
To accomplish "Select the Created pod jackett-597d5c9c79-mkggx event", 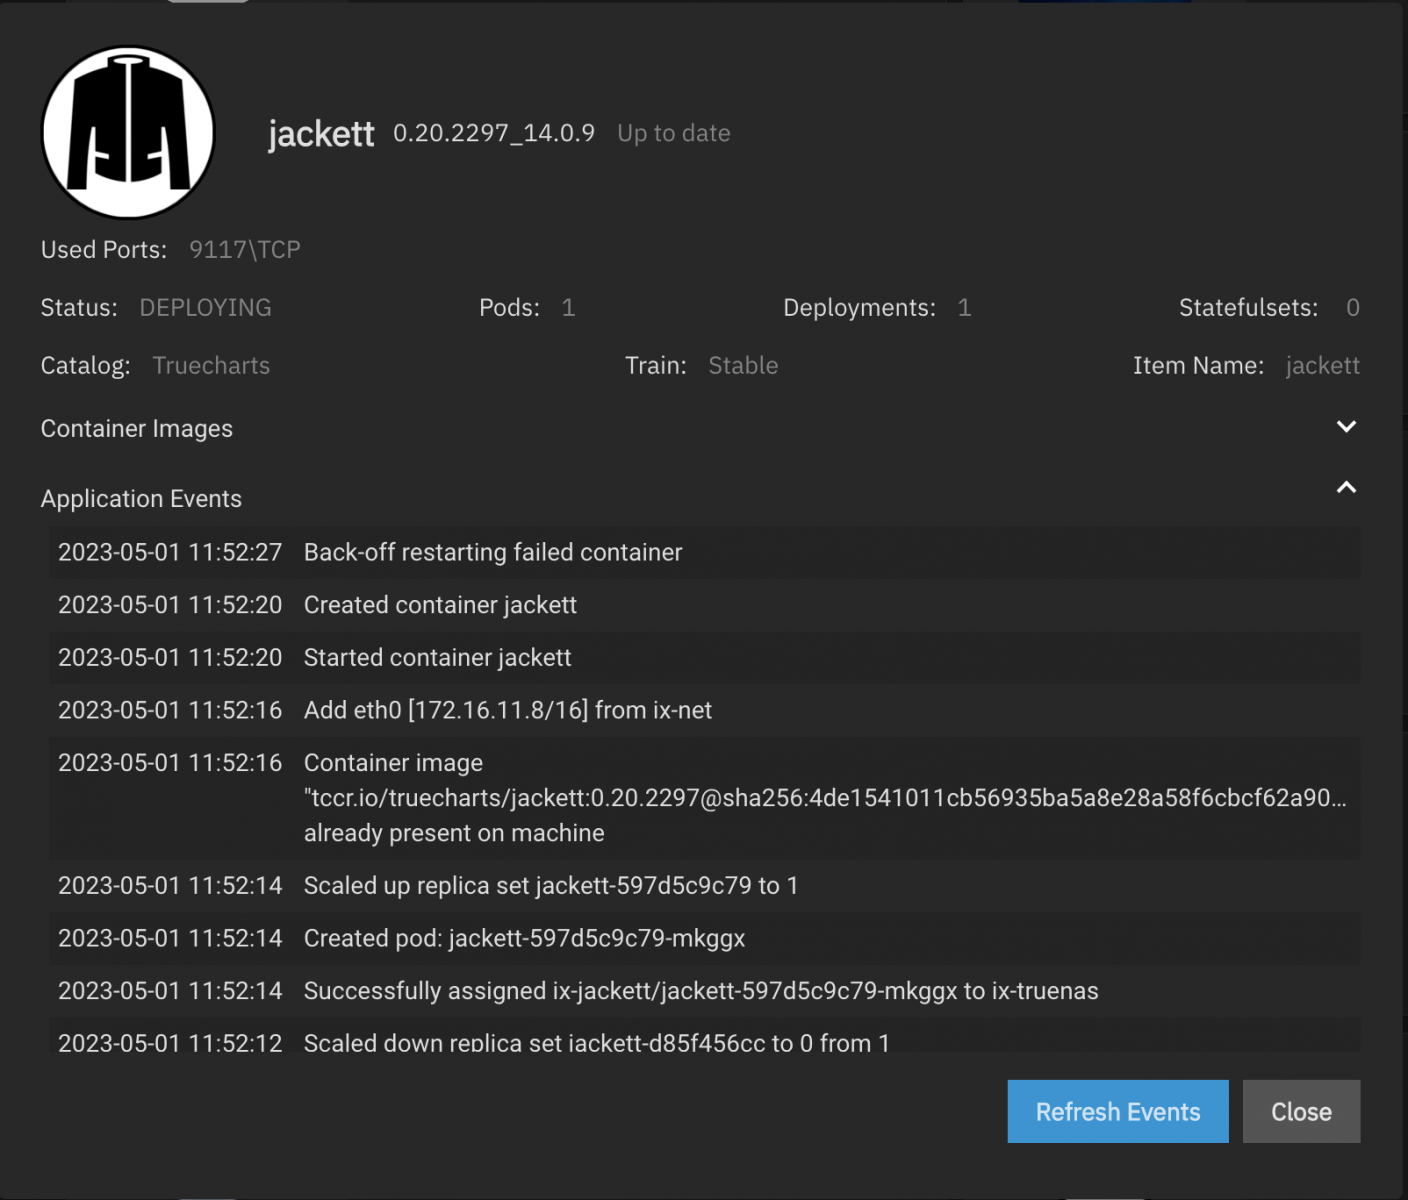I will coord(705,939).
